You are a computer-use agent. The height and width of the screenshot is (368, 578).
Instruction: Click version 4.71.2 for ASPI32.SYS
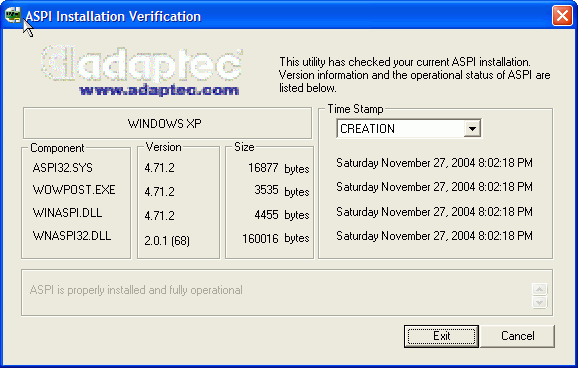coord(159,168)
